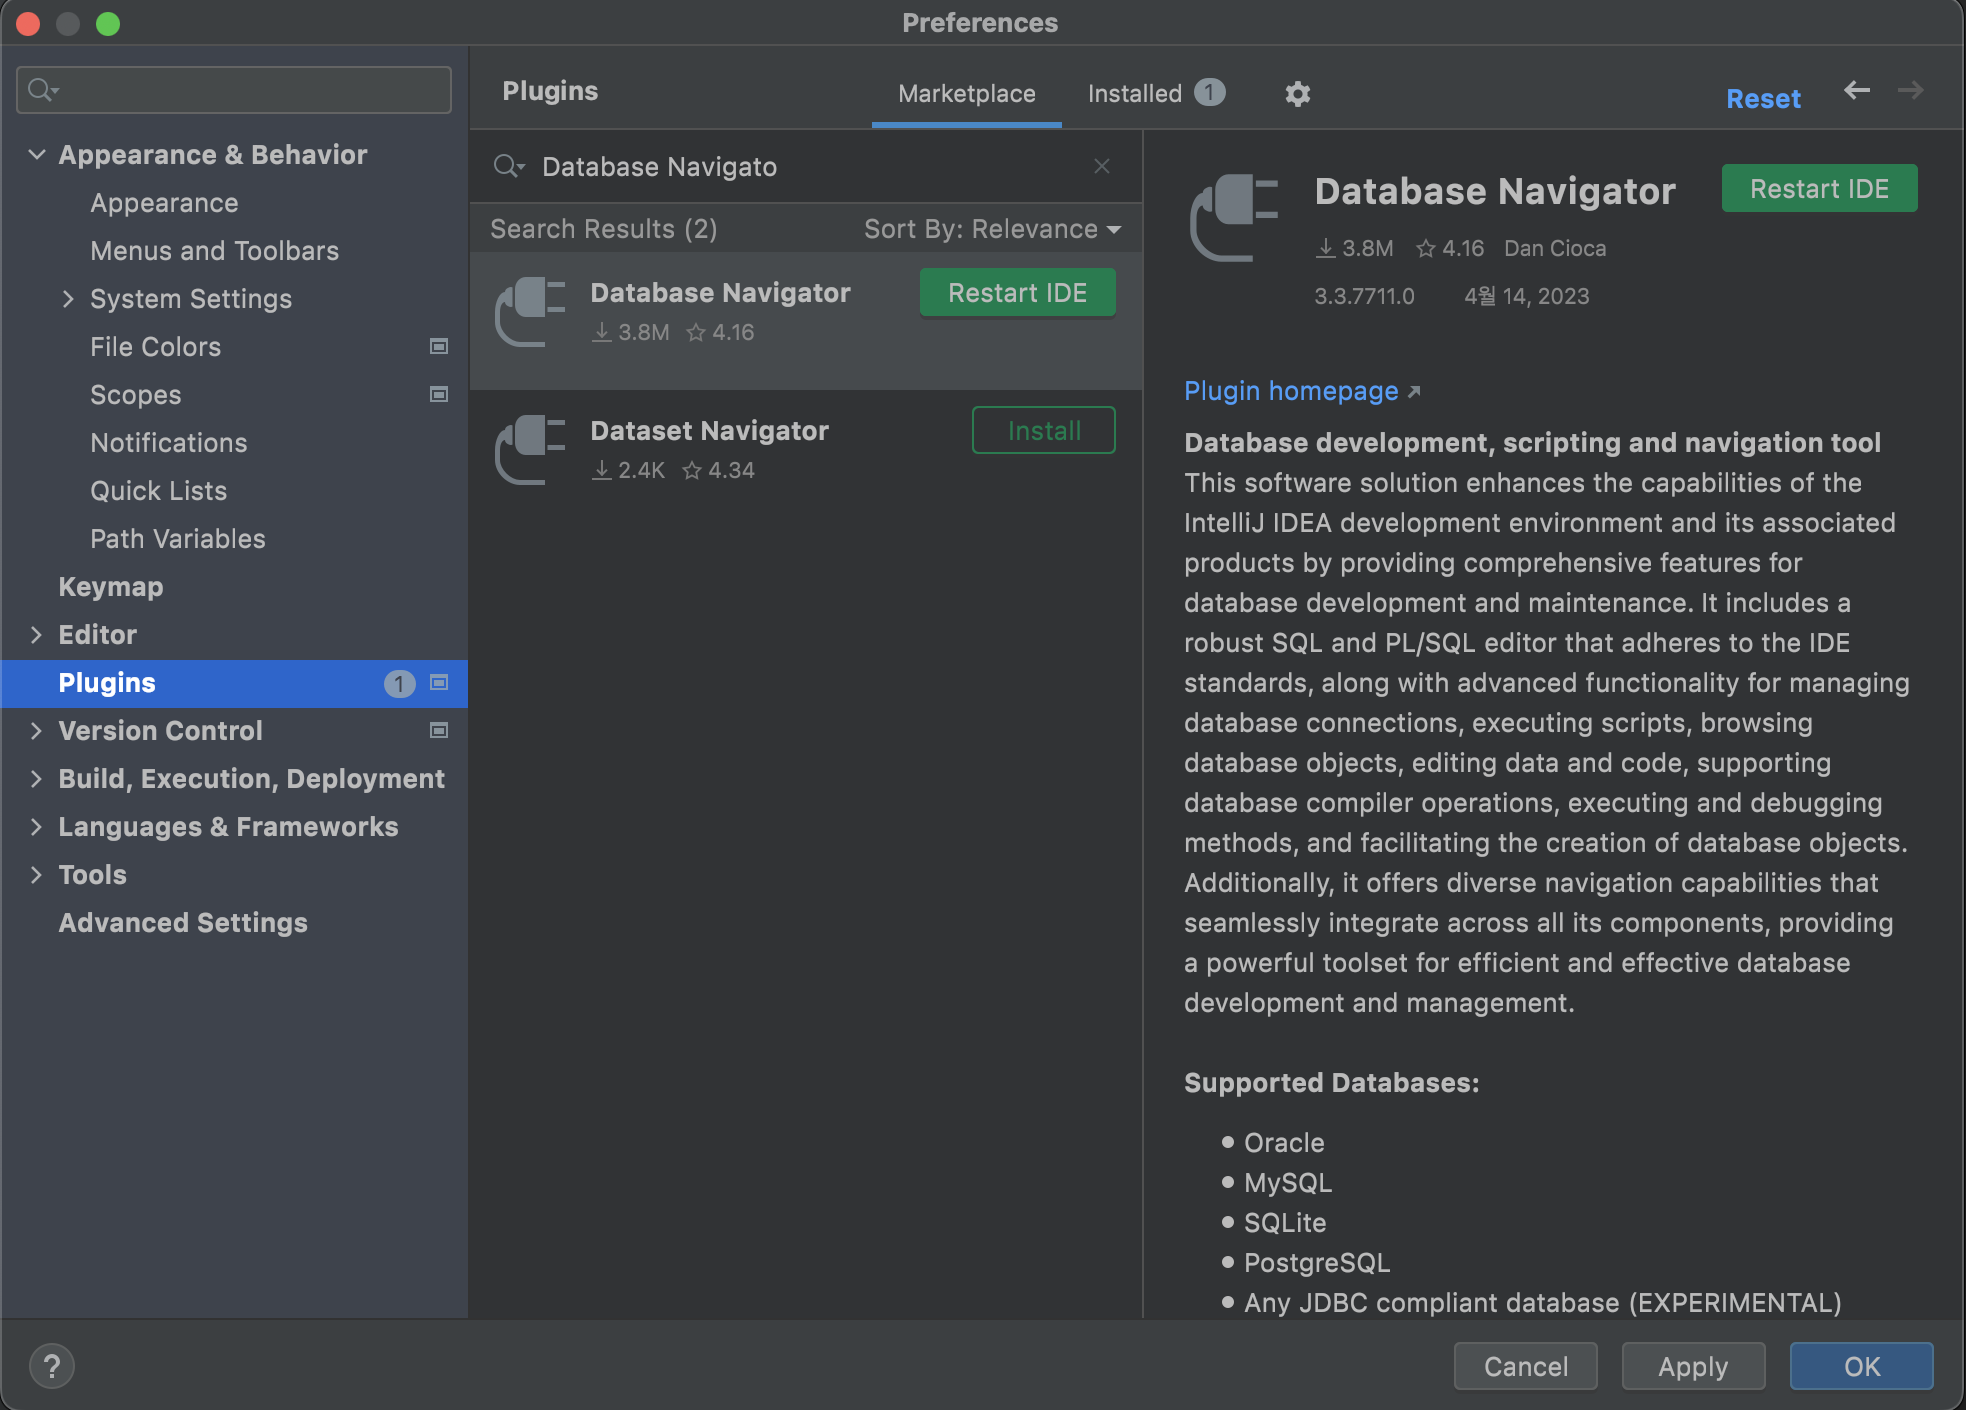
Task: Click the settings search input field
Action: point(250,90)
